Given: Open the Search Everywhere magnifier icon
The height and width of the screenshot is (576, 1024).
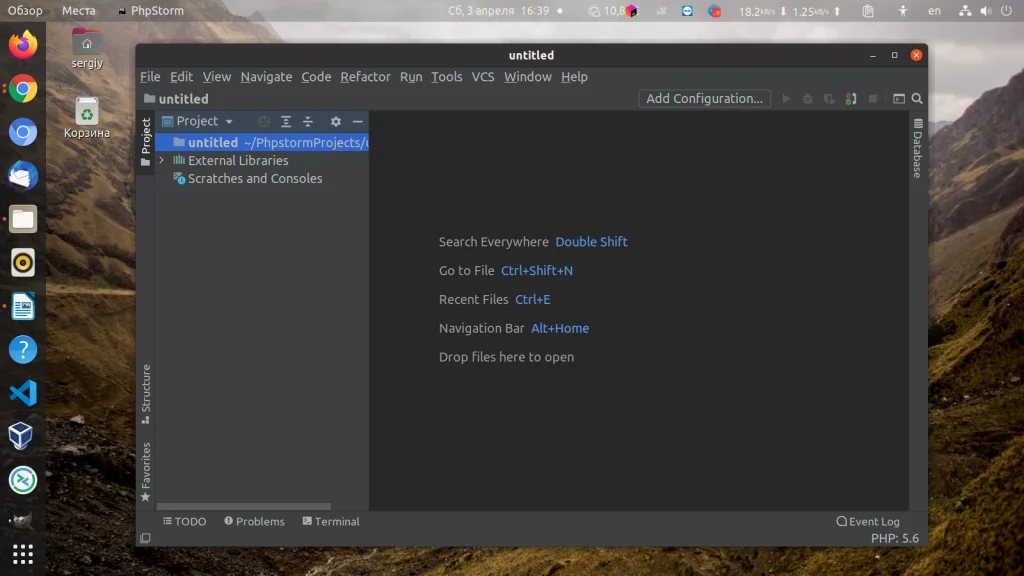Looking at the screenshot, I should (x=916, y=99).
